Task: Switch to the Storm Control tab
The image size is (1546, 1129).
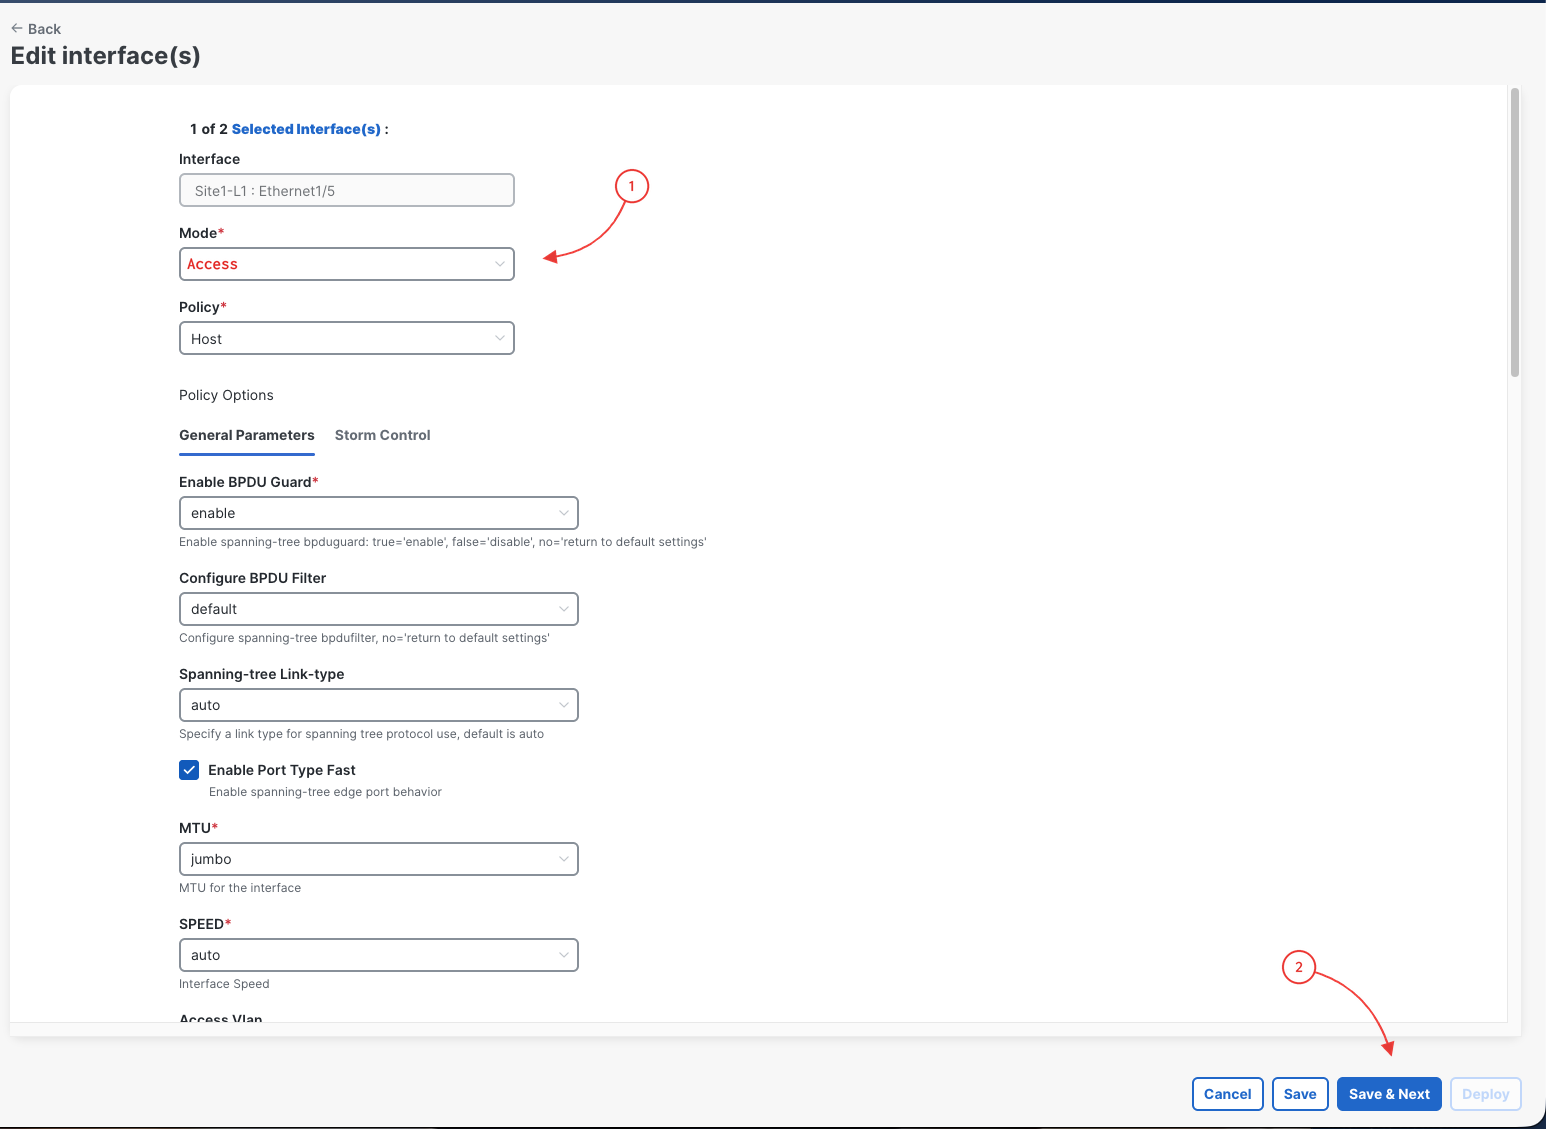Action: [x=382, y=435]
